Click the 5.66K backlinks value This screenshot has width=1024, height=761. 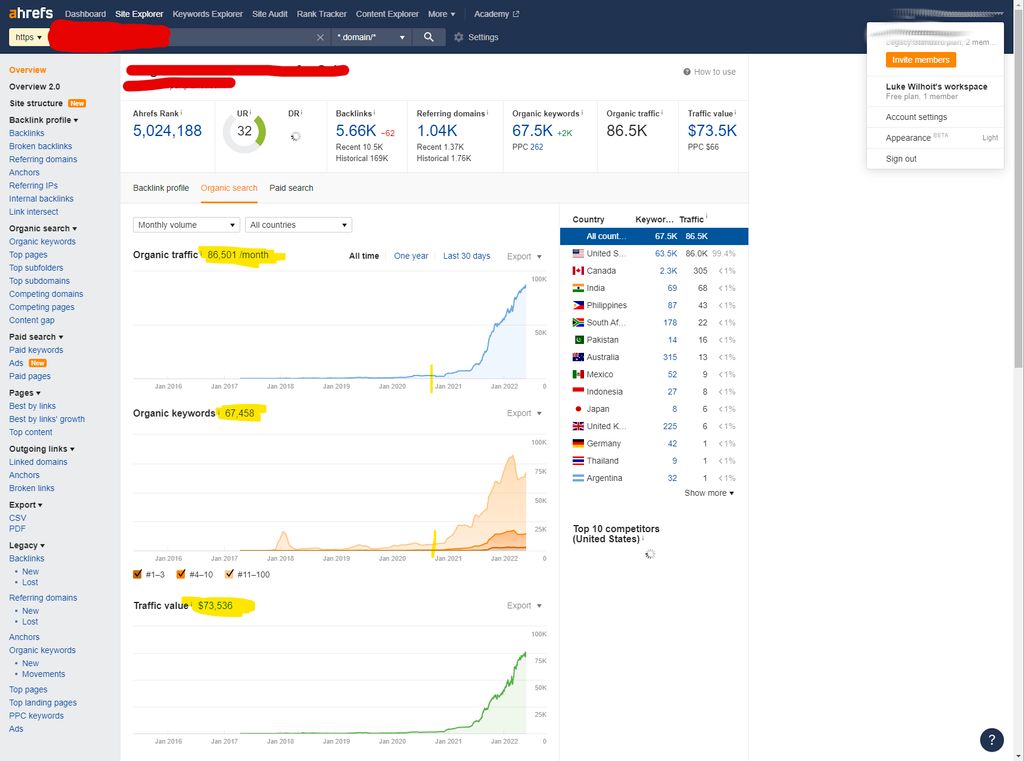[x=356, y=131]
